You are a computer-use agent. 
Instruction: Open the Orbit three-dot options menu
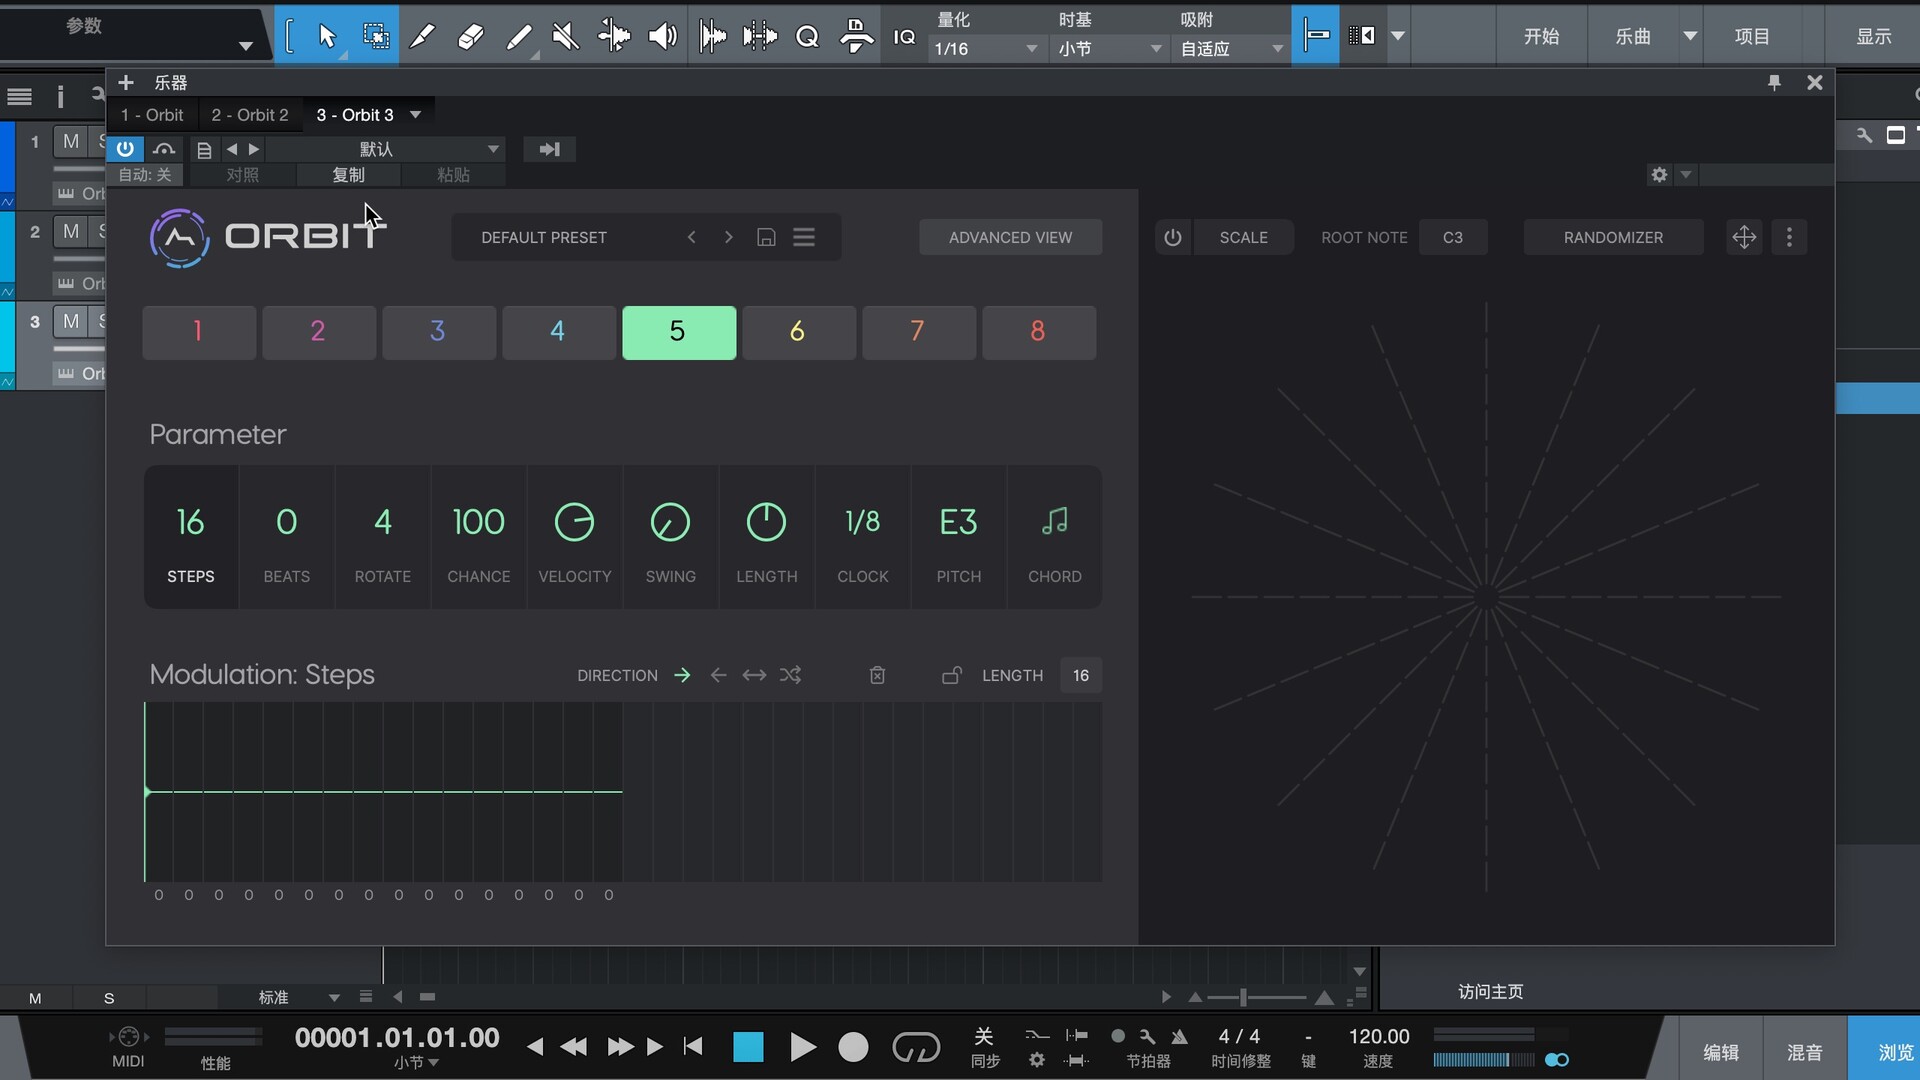1789,237
